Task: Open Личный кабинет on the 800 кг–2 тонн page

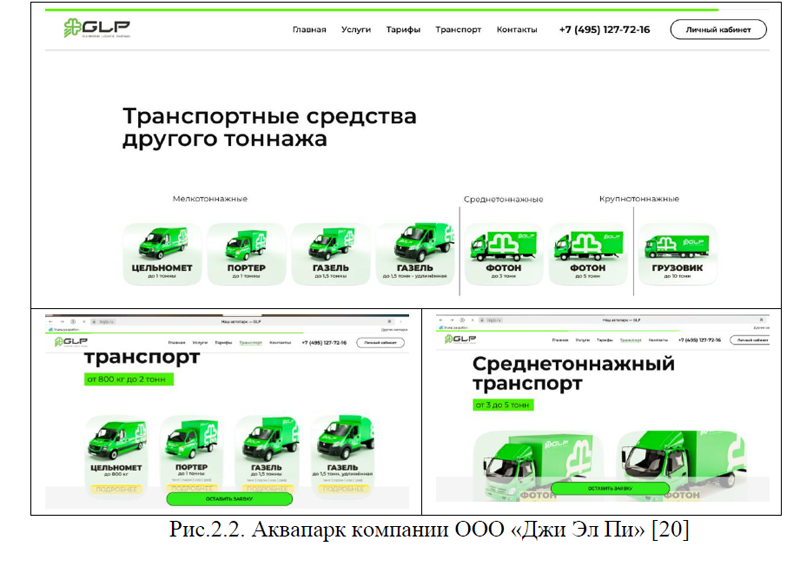Action: coord(381,343)
